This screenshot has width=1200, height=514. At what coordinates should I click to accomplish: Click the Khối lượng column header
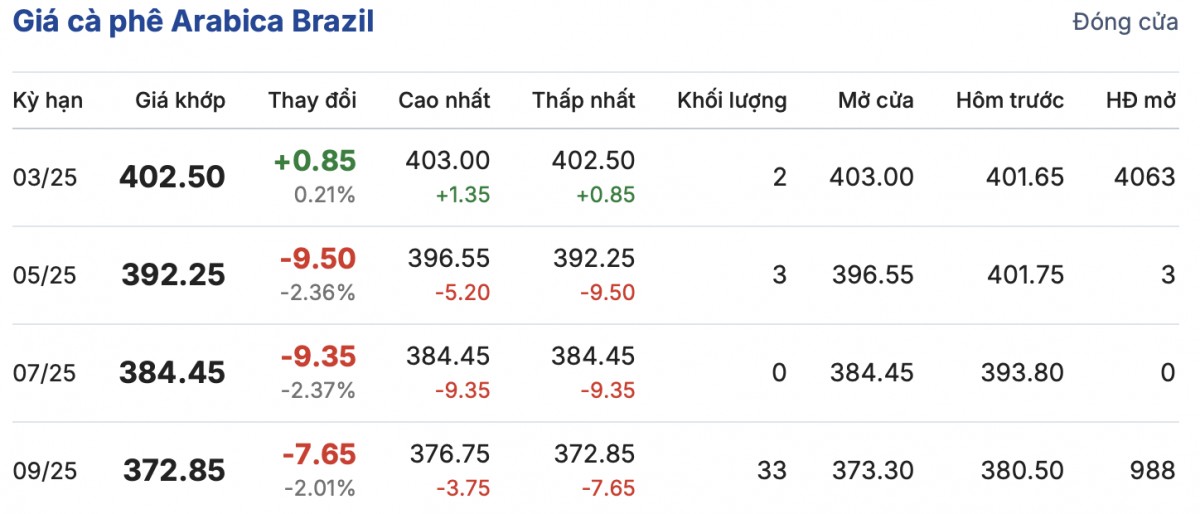pos(732,100)
